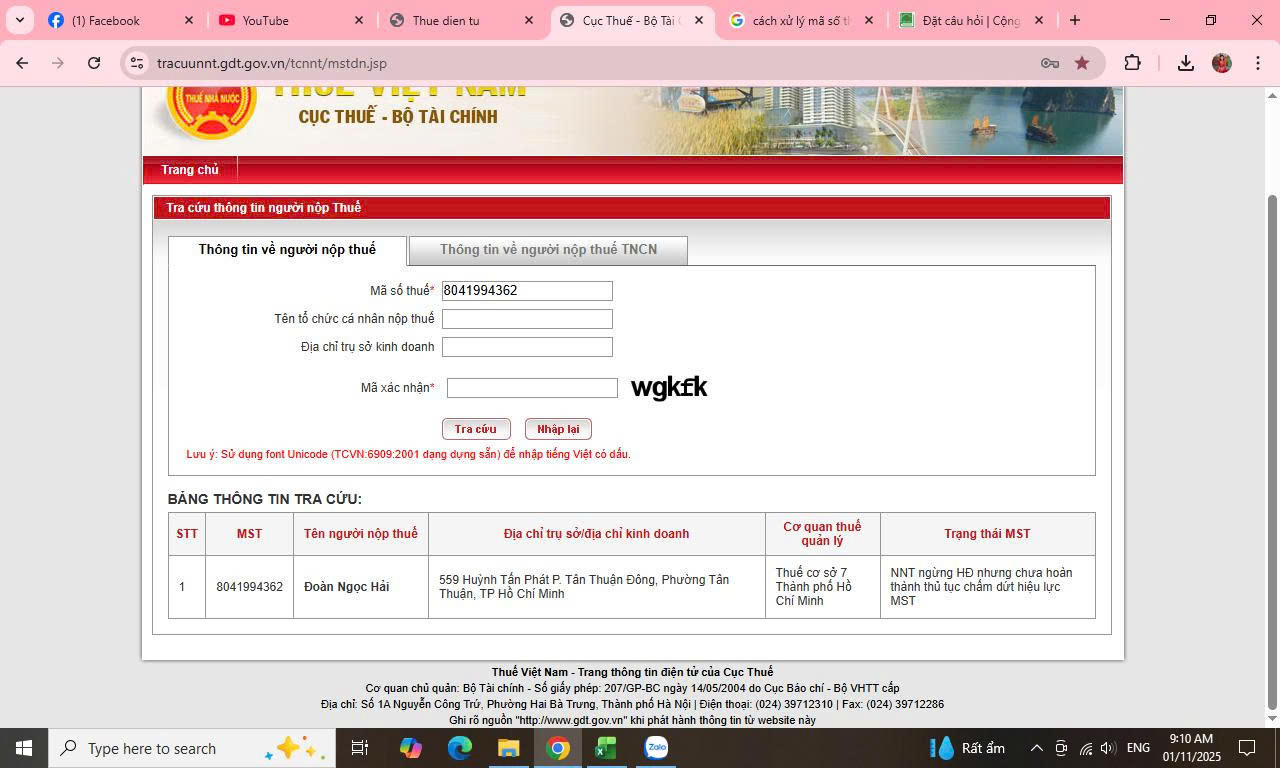Click the password key icon in address bar

(x=1050, y=63)
